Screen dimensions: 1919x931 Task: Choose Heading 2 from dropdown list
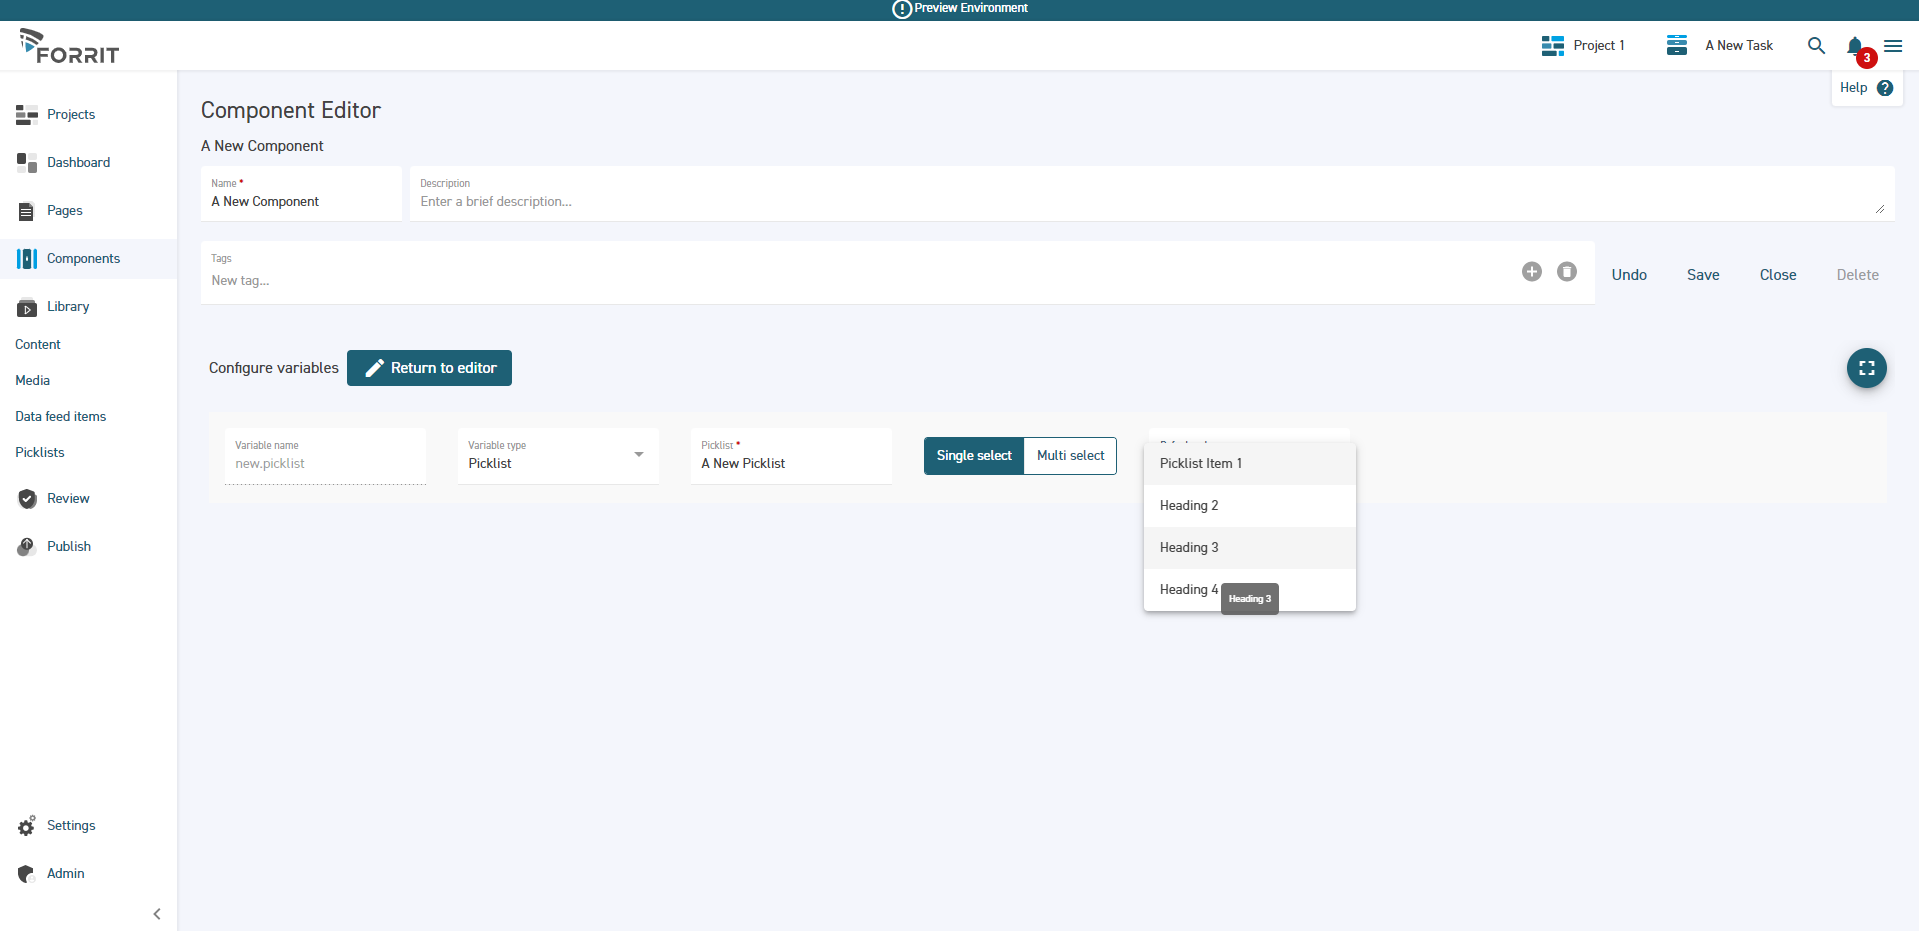point(1189,506)
